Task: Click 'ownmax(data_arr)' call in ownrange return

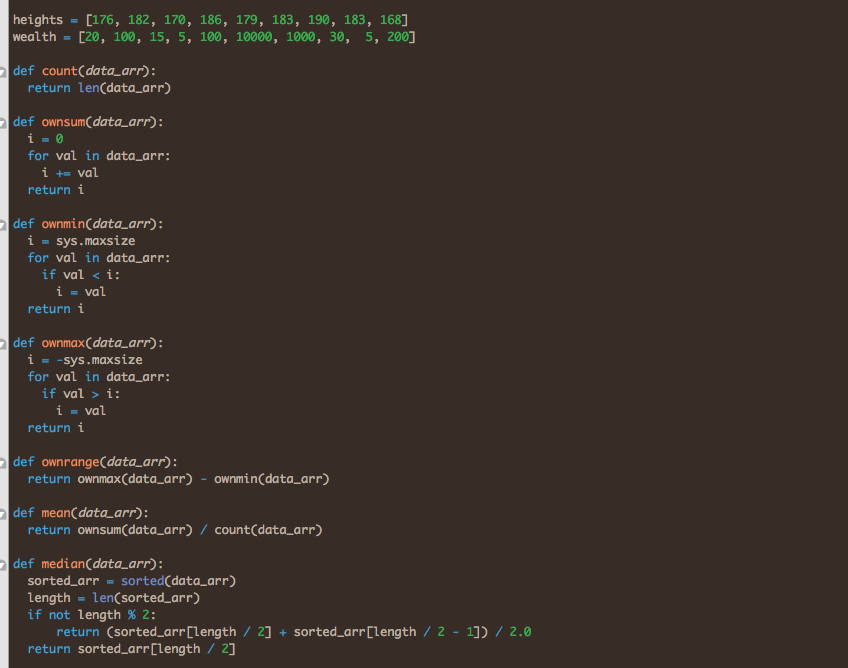Action: [x=135, y=479]
